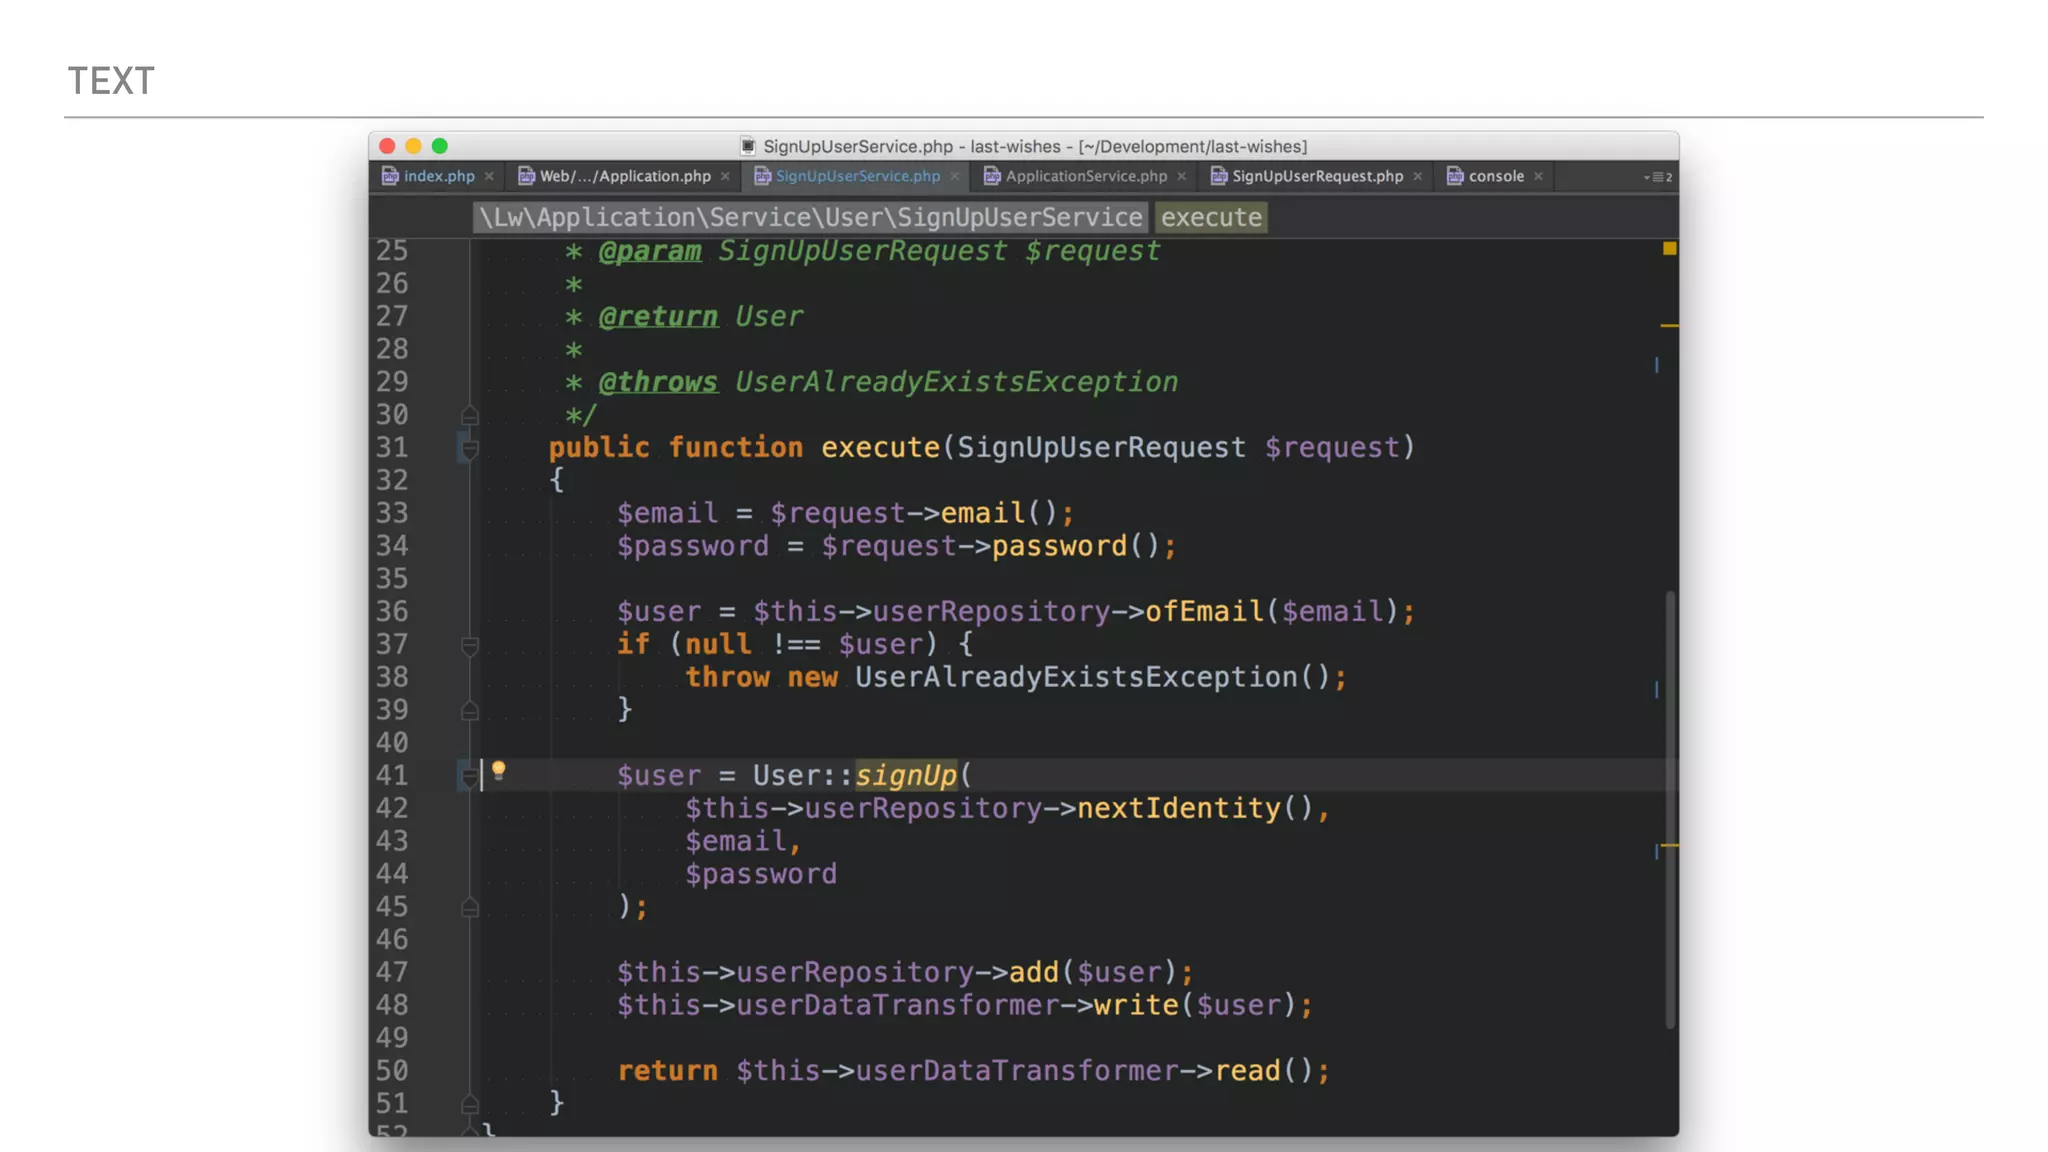Close the ApplicationService.php tab

(x=1181, y=176)
